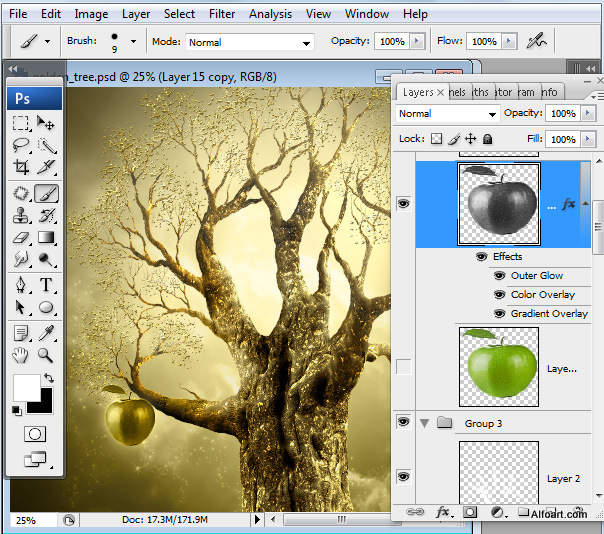The height and width of the screenshot is (534, 604).
Task: Open the layer blend mode dropdown
Action: pyautogui.click(x=447, y=114)
